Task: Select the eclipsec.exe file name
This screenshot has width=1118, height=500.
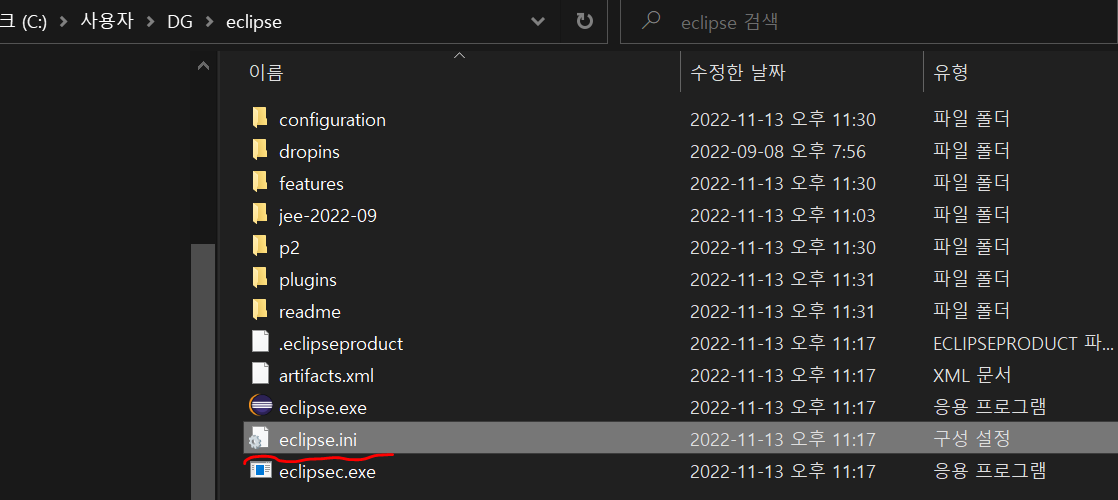Action: (327, 472)
